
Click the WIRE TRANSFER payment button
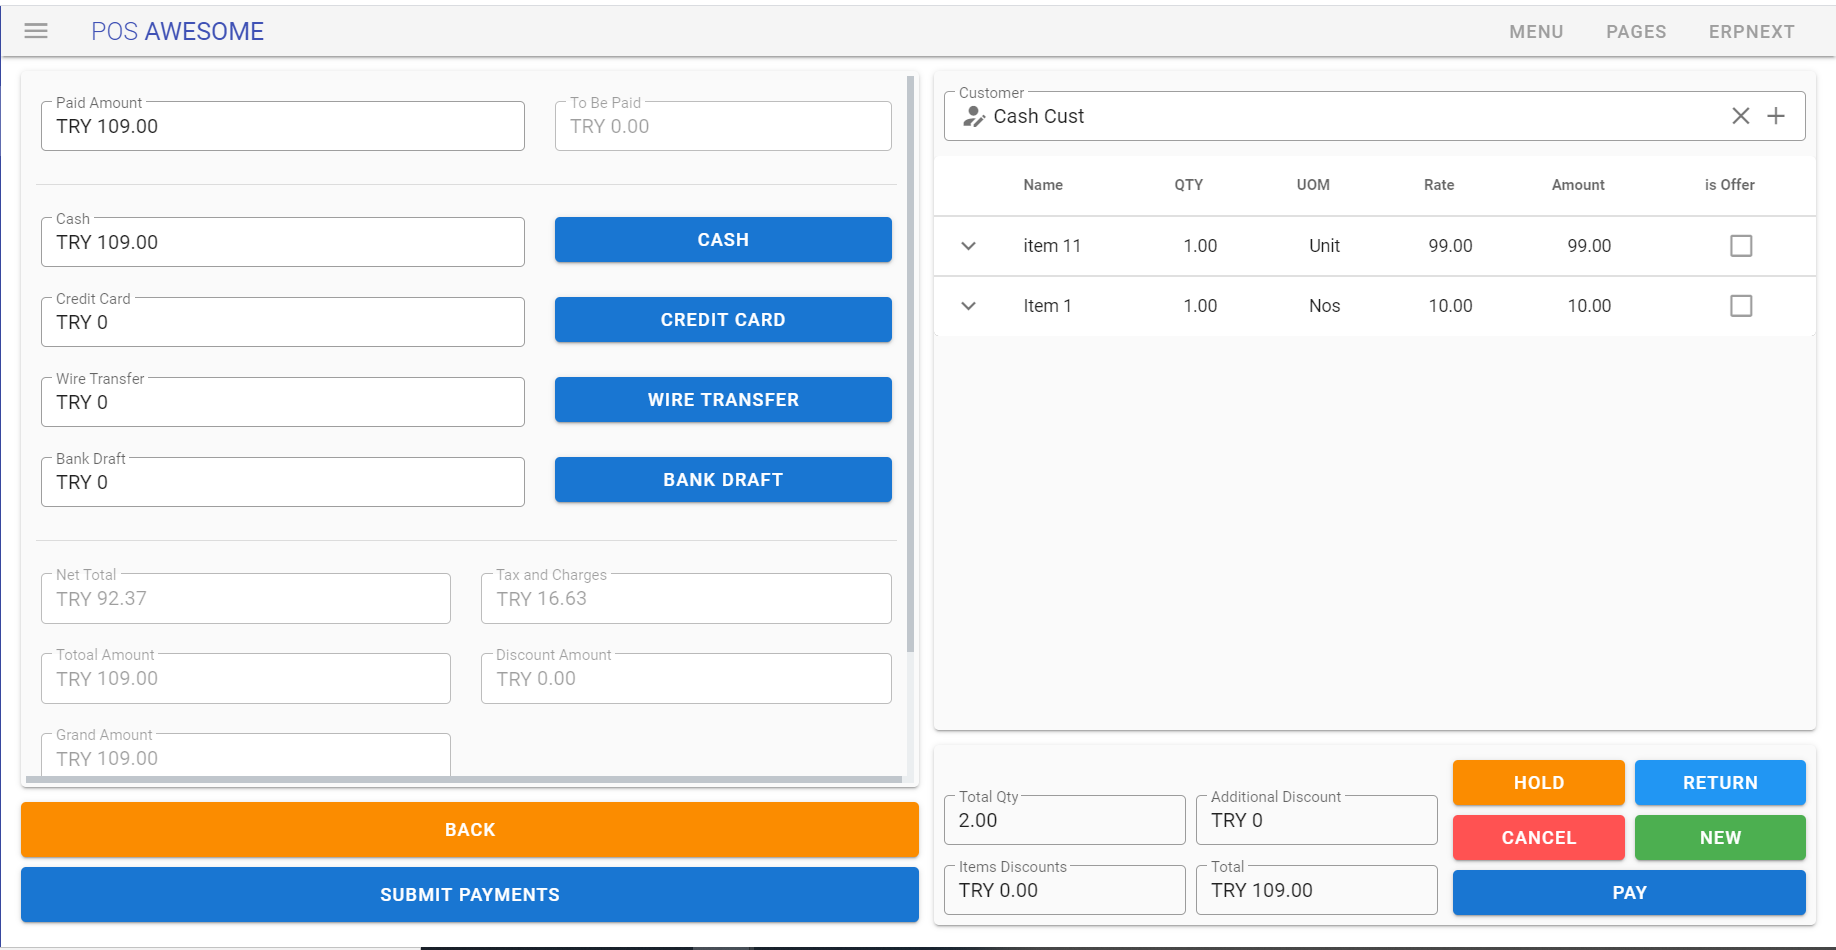(x=723, y=400)
